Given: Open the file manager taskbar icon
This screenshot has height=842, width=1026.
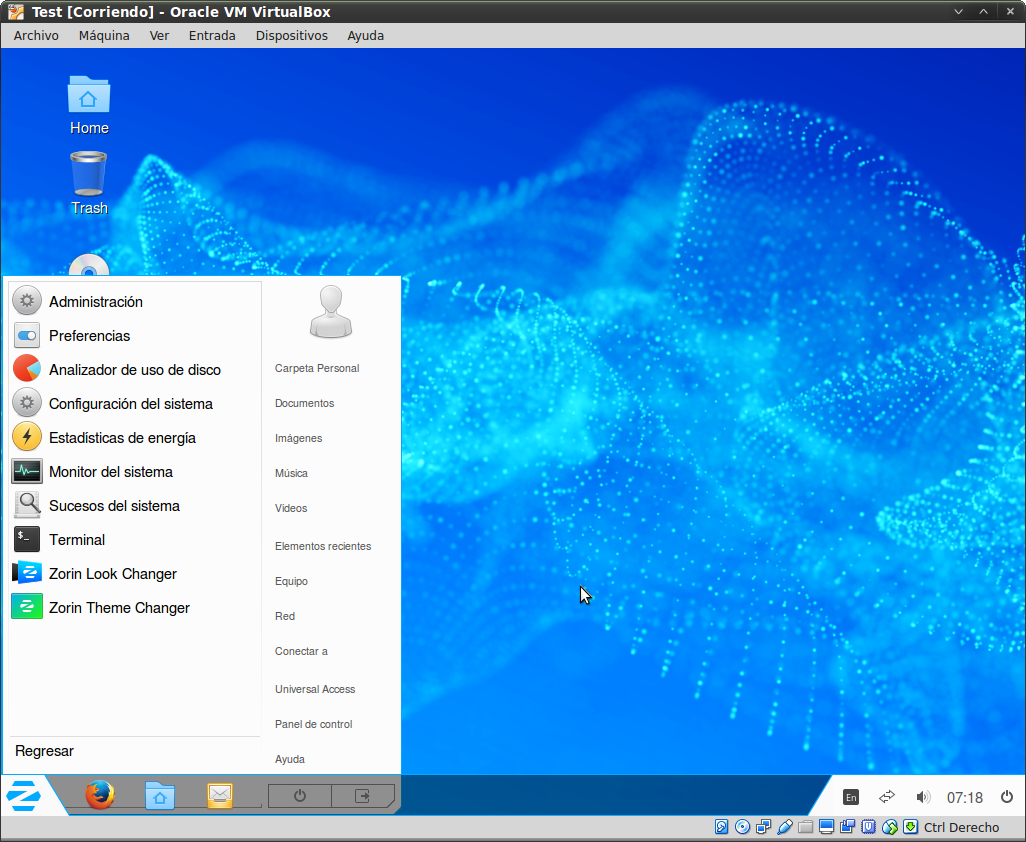Looking at the screenshot, I should pyautogui.click(x=160, y=796).
